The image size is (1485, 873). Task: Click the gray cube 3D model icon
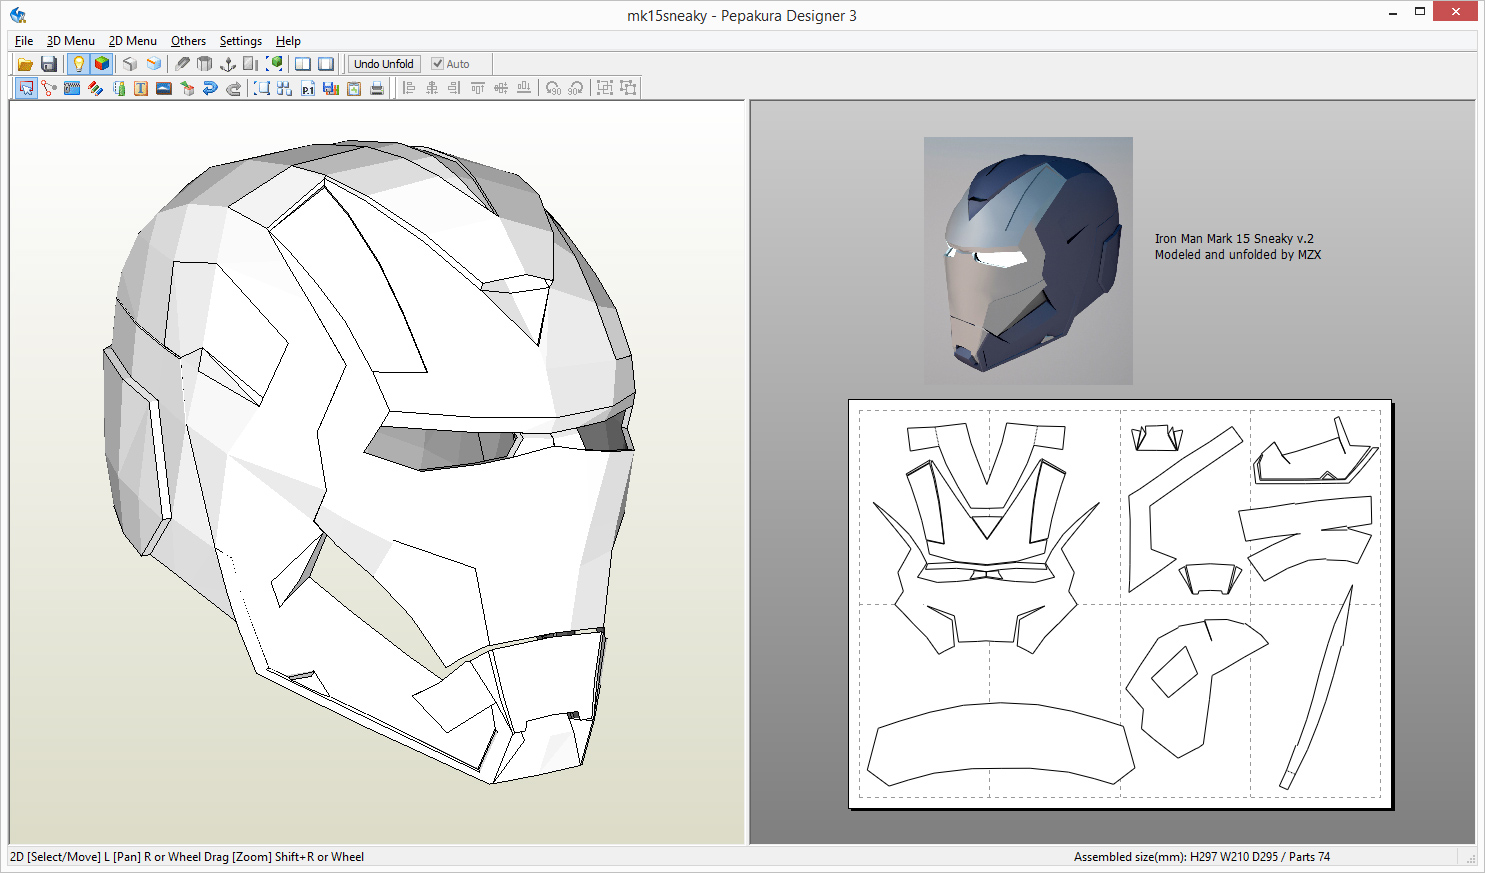tap(130, 64)
